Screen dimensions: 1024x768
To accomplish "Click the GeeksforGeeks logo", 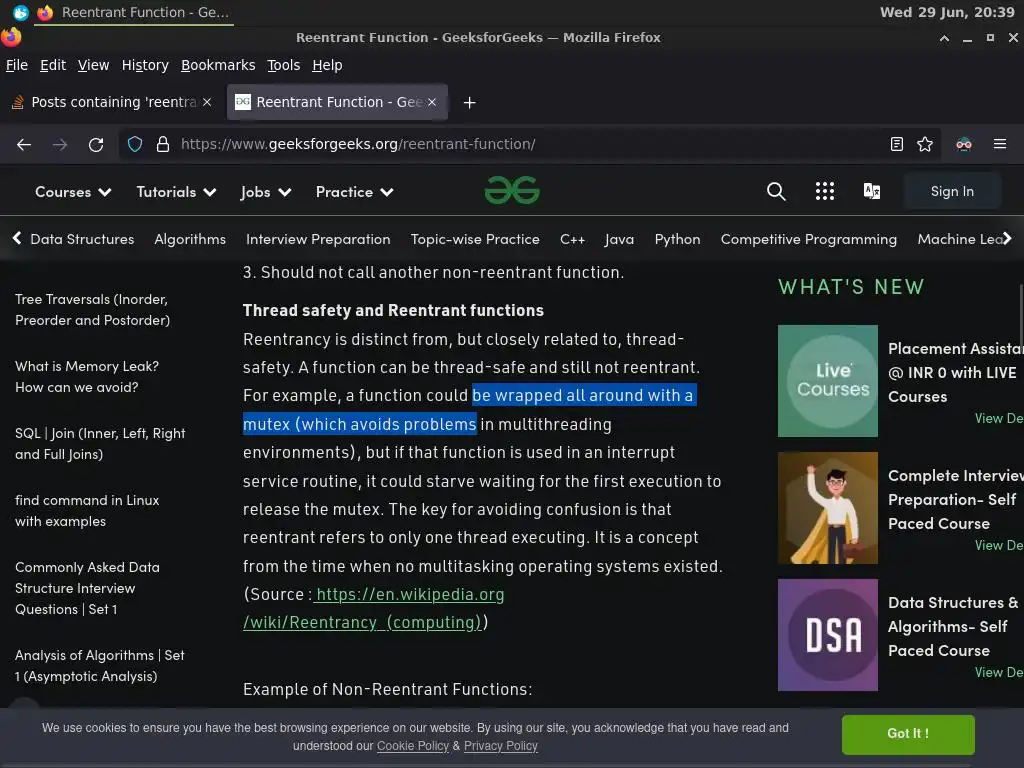I will [x=512, y=190].
